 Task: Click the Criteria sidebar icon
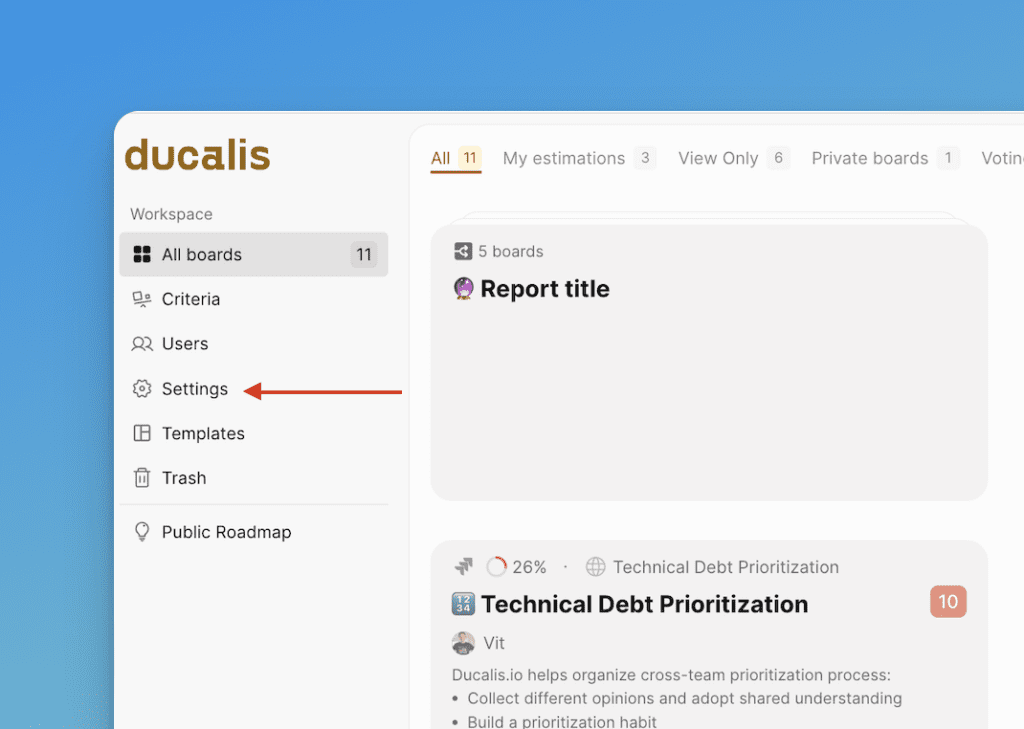coord(142,299)
